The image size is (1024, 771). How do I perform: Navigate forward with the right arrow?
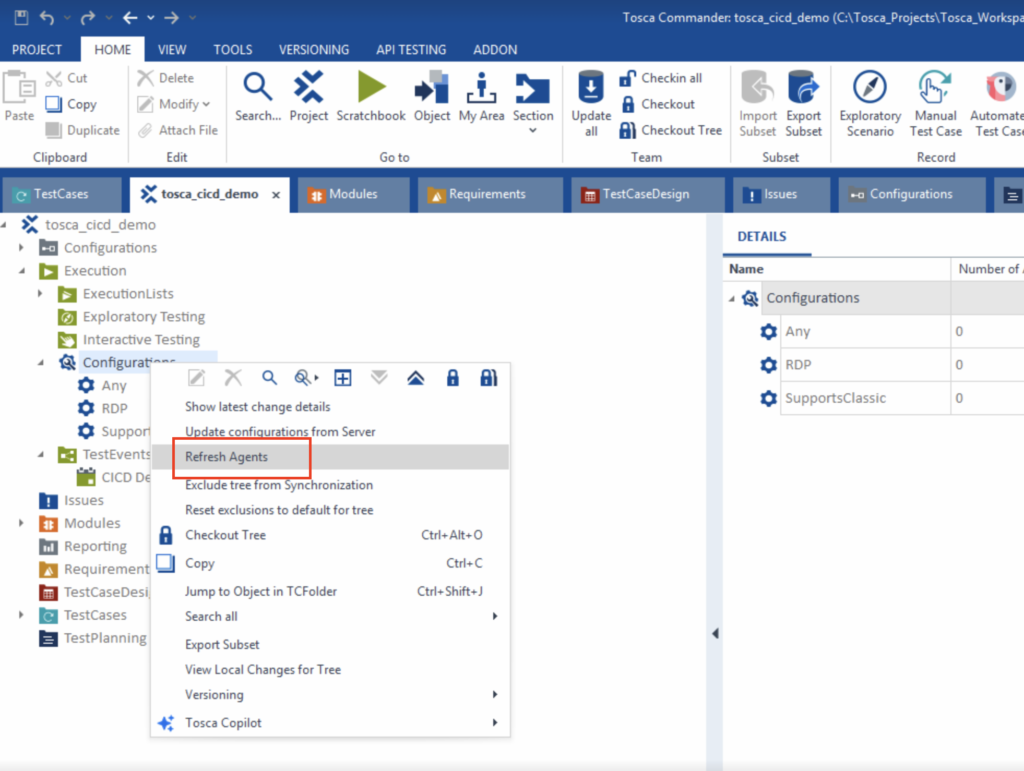(x=172, y=18)
